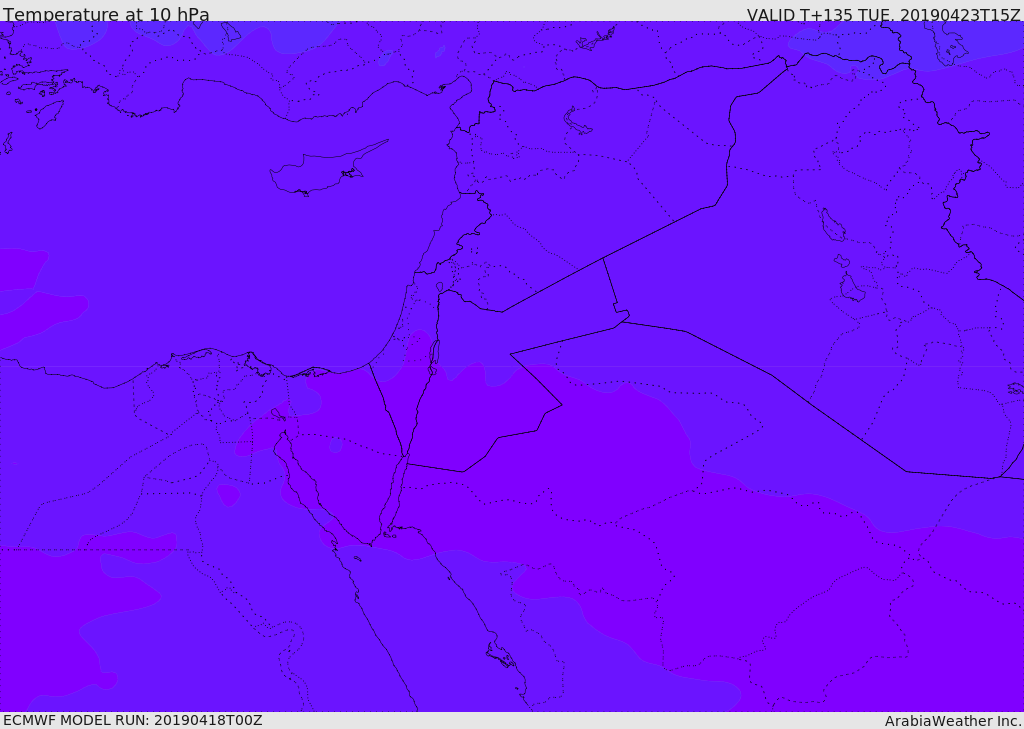Click the 'ECMWF MODEL RUN: 20190418T00Z' footer text
This screenshot has height=729, width=1024.
(133, 720)
